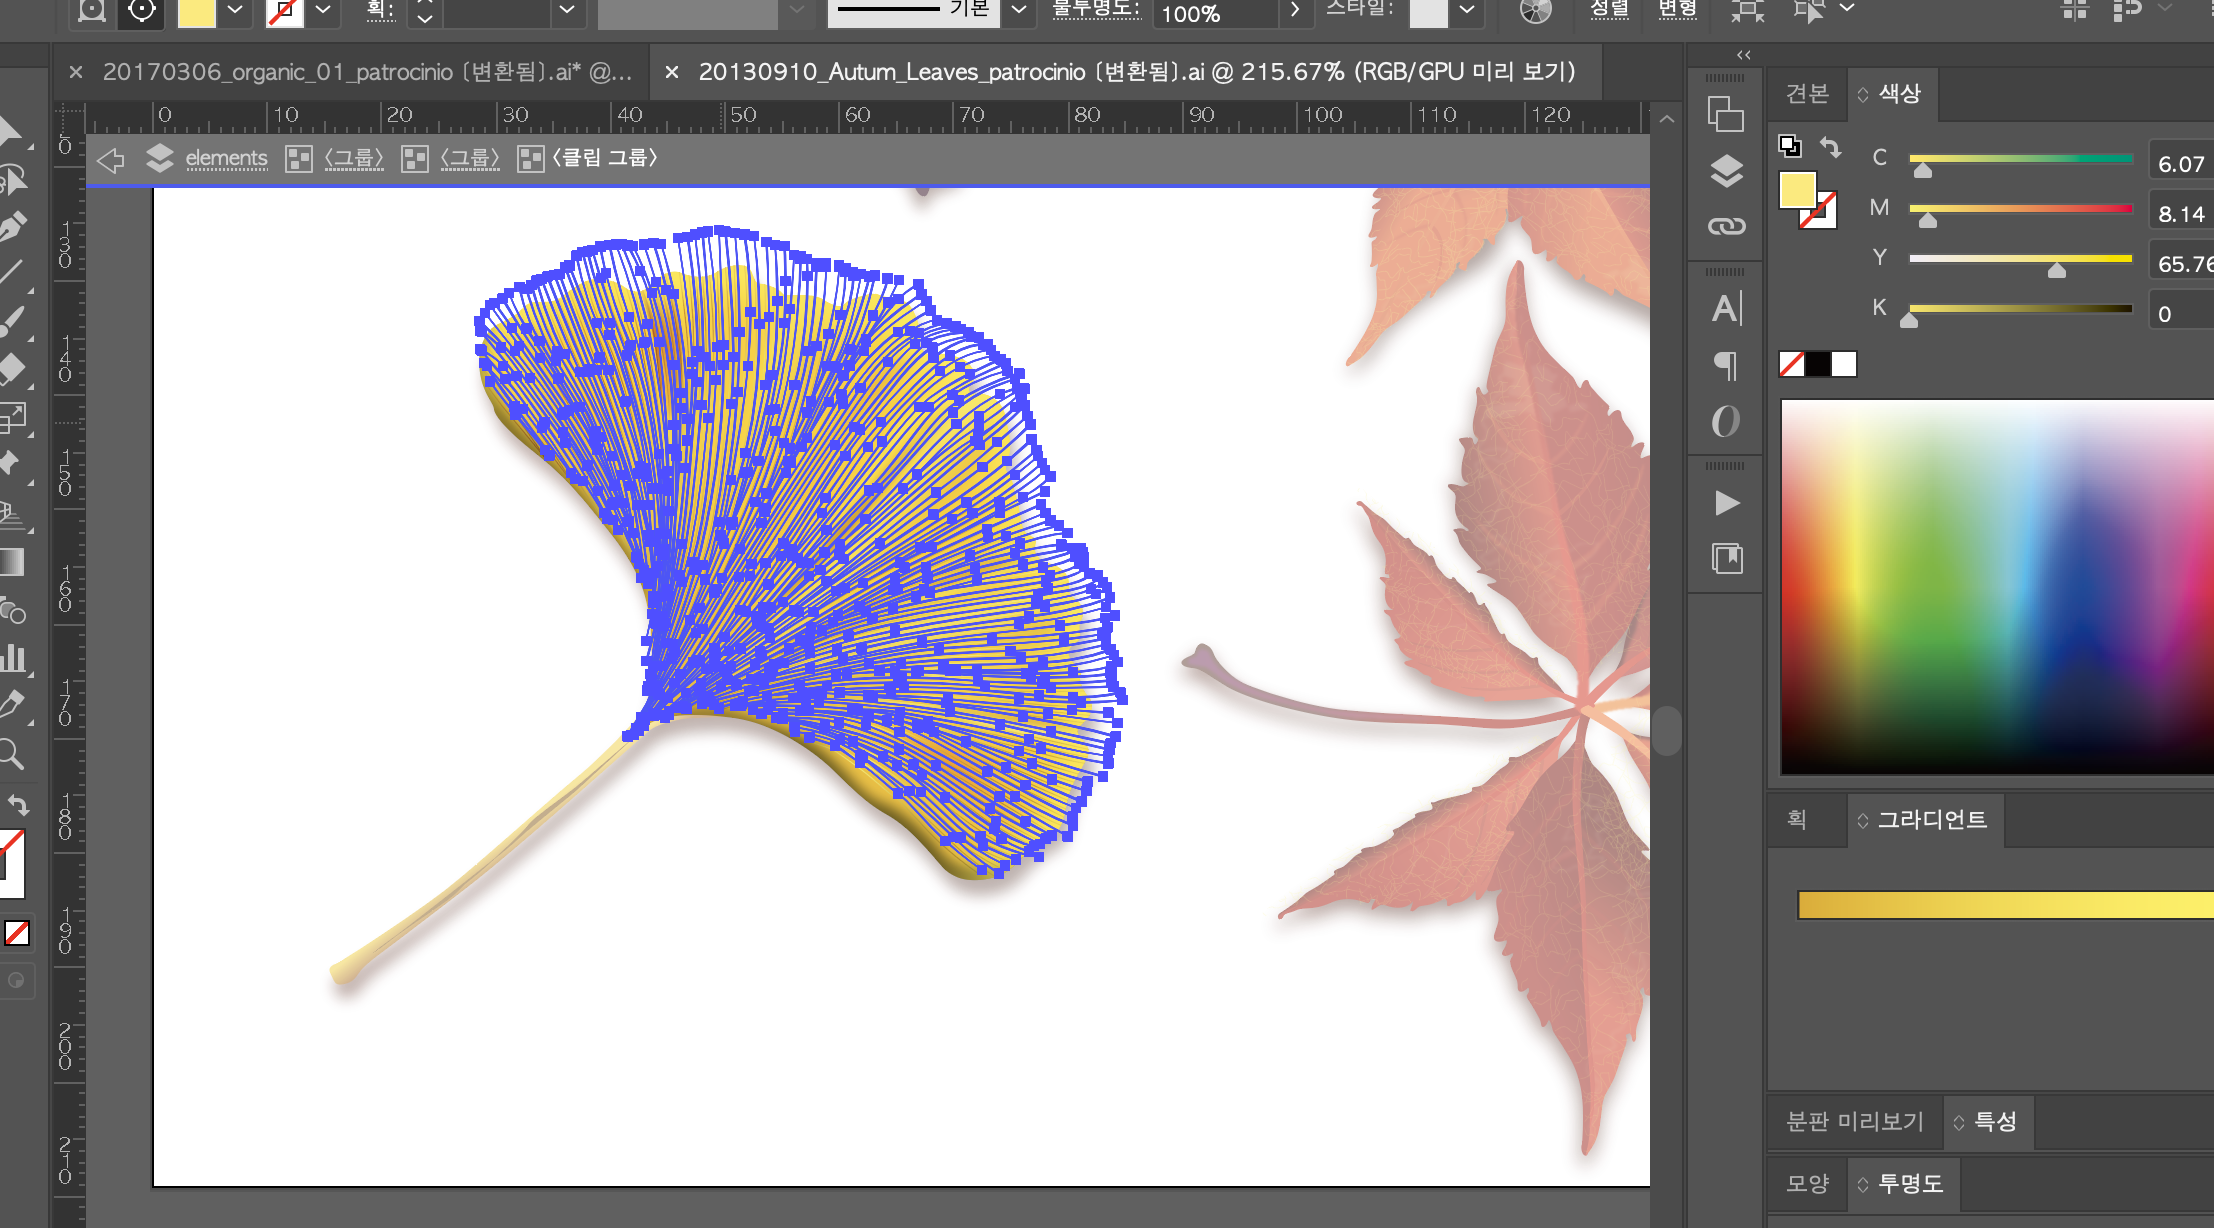The width and height of the screenshot is (2214, 1228).
Task: Click the elements breadcrumb link
Action: pyautogui.click(x=226, y=158)
